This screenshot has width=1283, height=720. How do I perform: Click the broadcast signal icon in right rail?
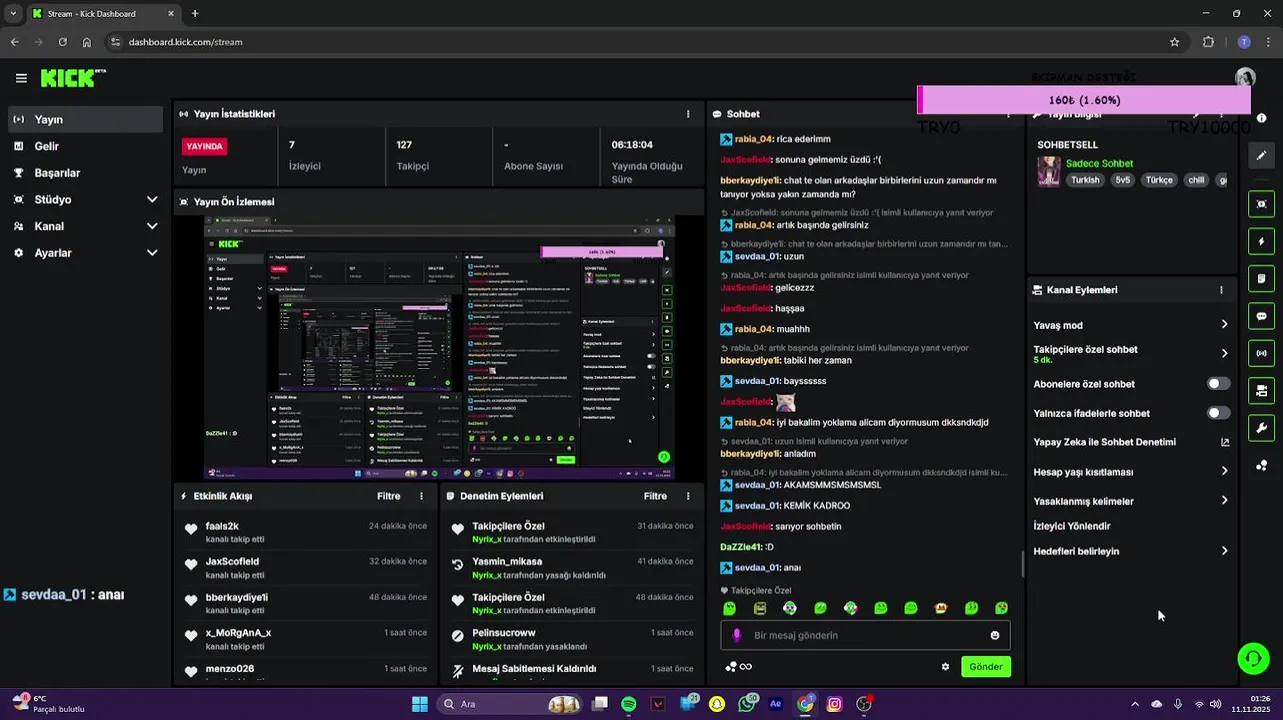click(1262, 353)
